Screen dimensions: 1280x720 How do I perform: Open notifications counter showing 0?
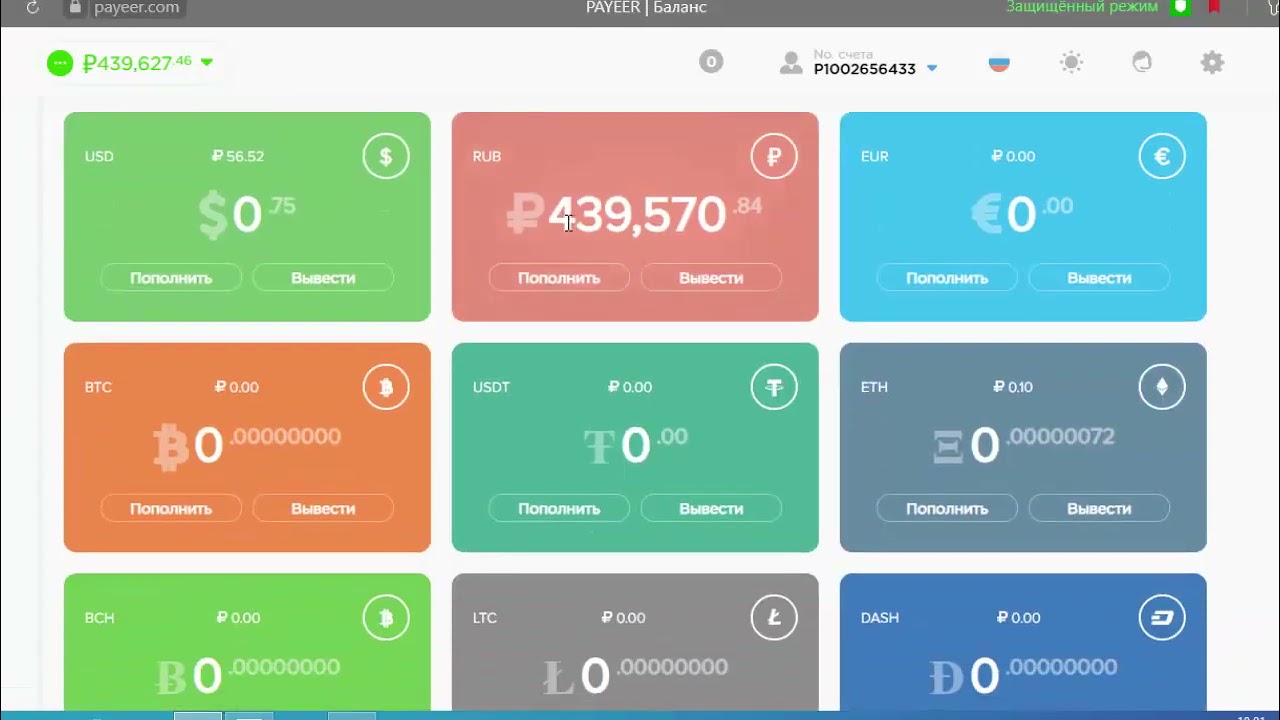coord(711,62)
